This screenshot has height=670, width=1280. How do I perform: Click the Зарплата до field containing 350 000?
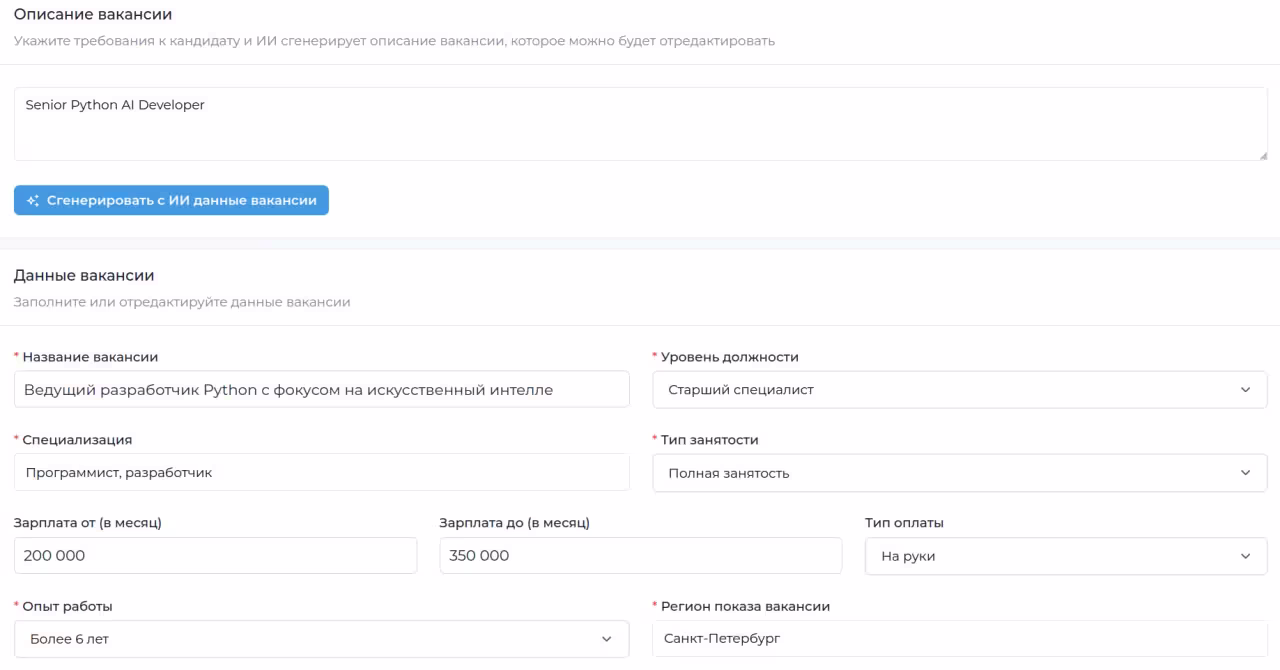[640, 556]
